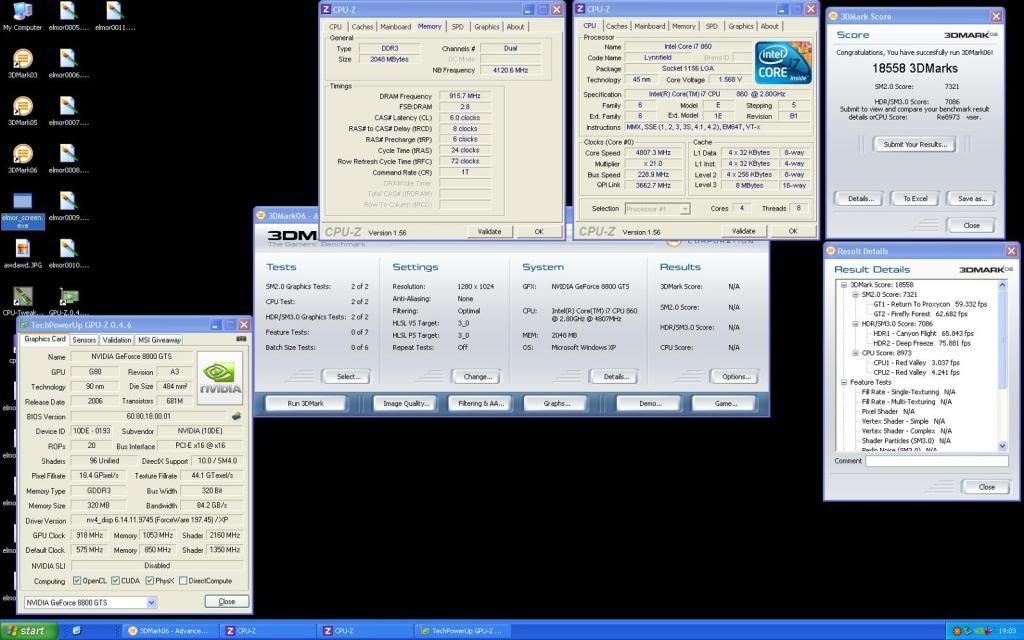Click the Comment input field
The image size is (1024, 640).
pyautogui.click(x=936, y=461)
